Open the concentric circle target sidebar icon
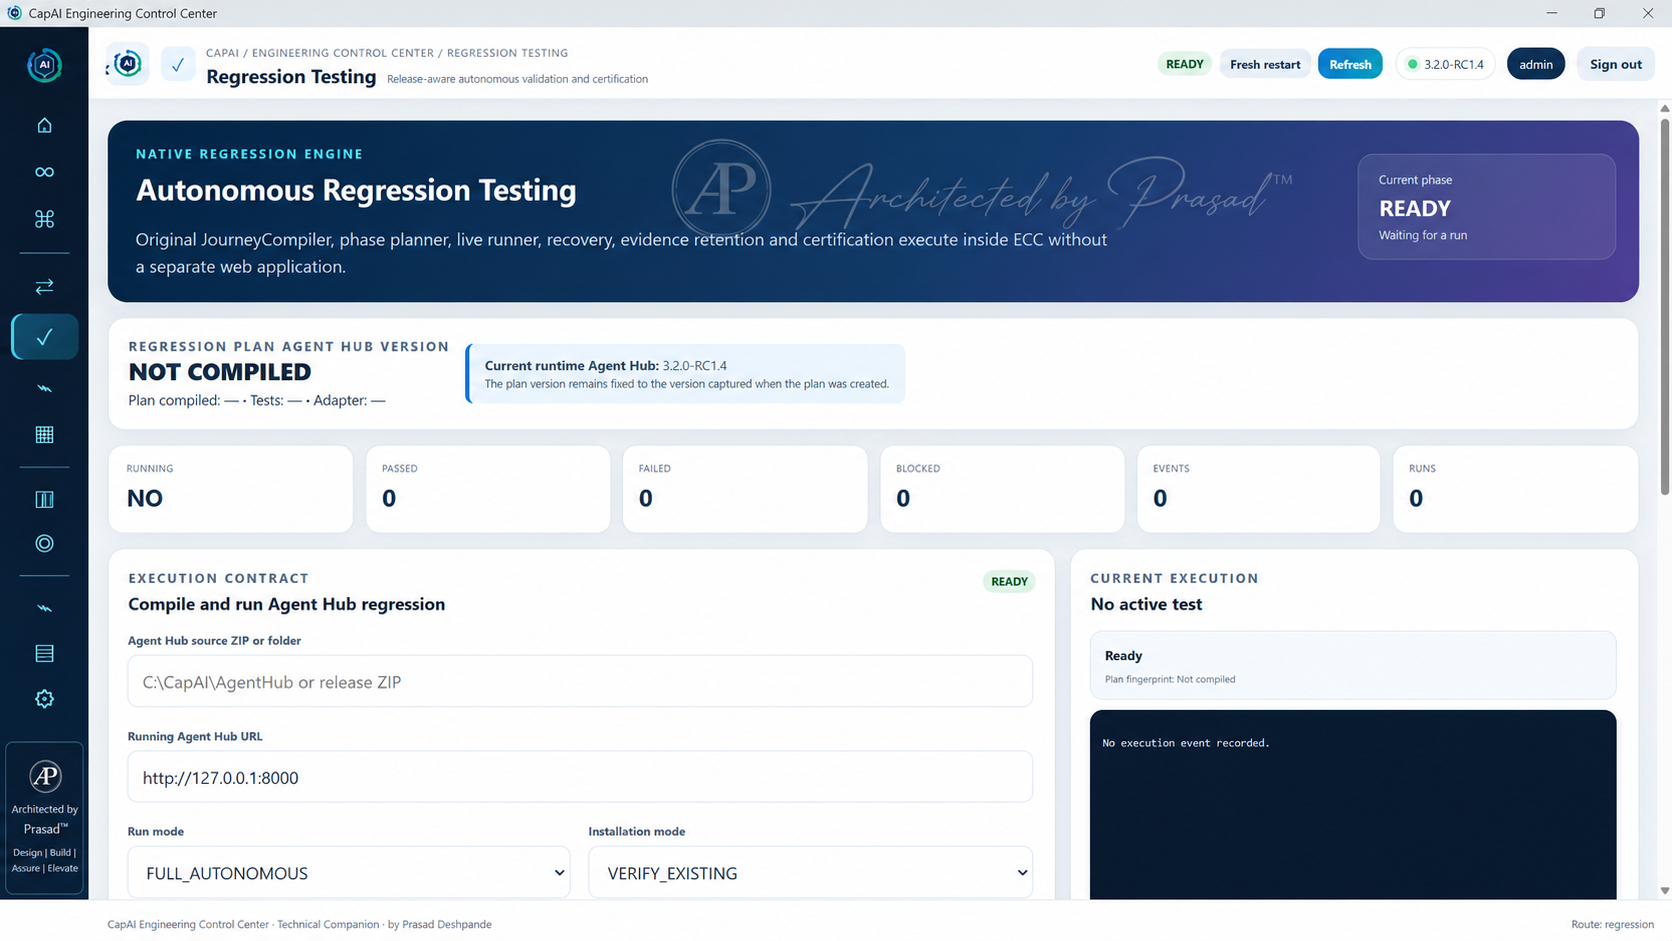This screenshot has width=1672, height=941. (44, 543)
